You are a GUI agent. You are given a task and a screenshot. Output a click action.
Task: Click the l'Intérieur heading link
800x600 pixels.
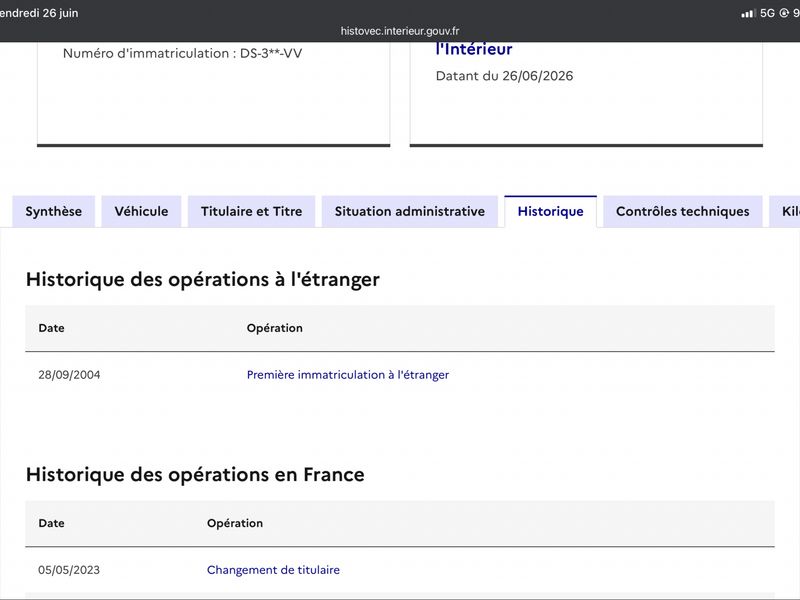tap(474, 49)
